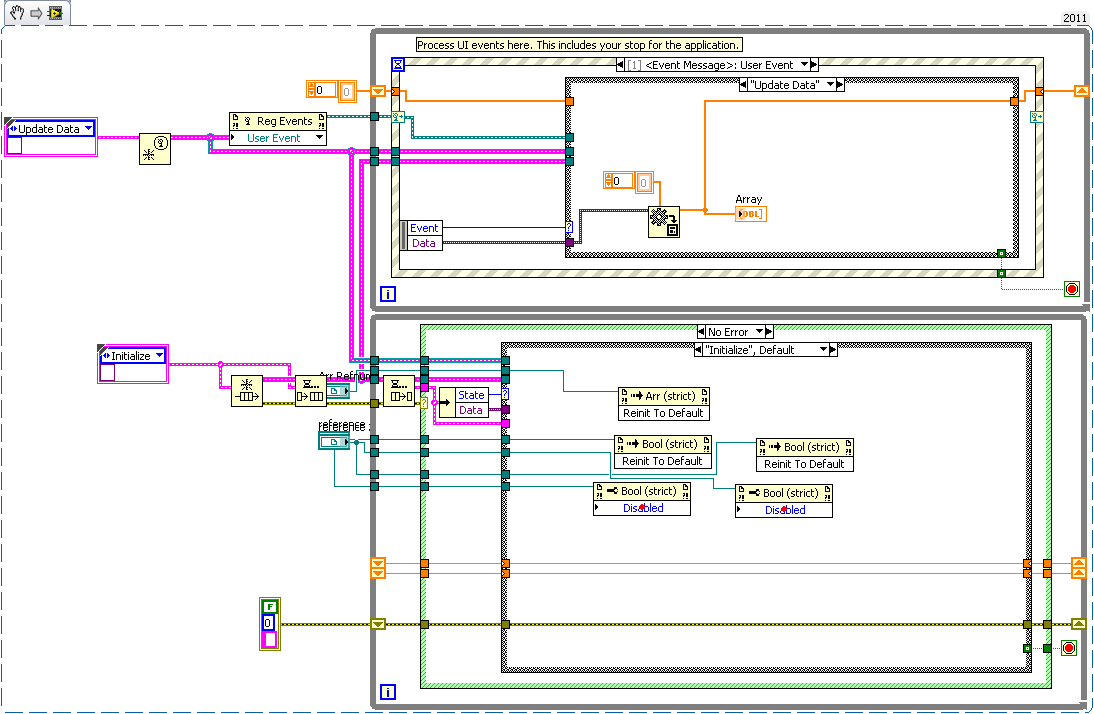The width and height of the screenshot is (1094, 714).
Task: Select the reference constant refnum
Action: (334, 442)
